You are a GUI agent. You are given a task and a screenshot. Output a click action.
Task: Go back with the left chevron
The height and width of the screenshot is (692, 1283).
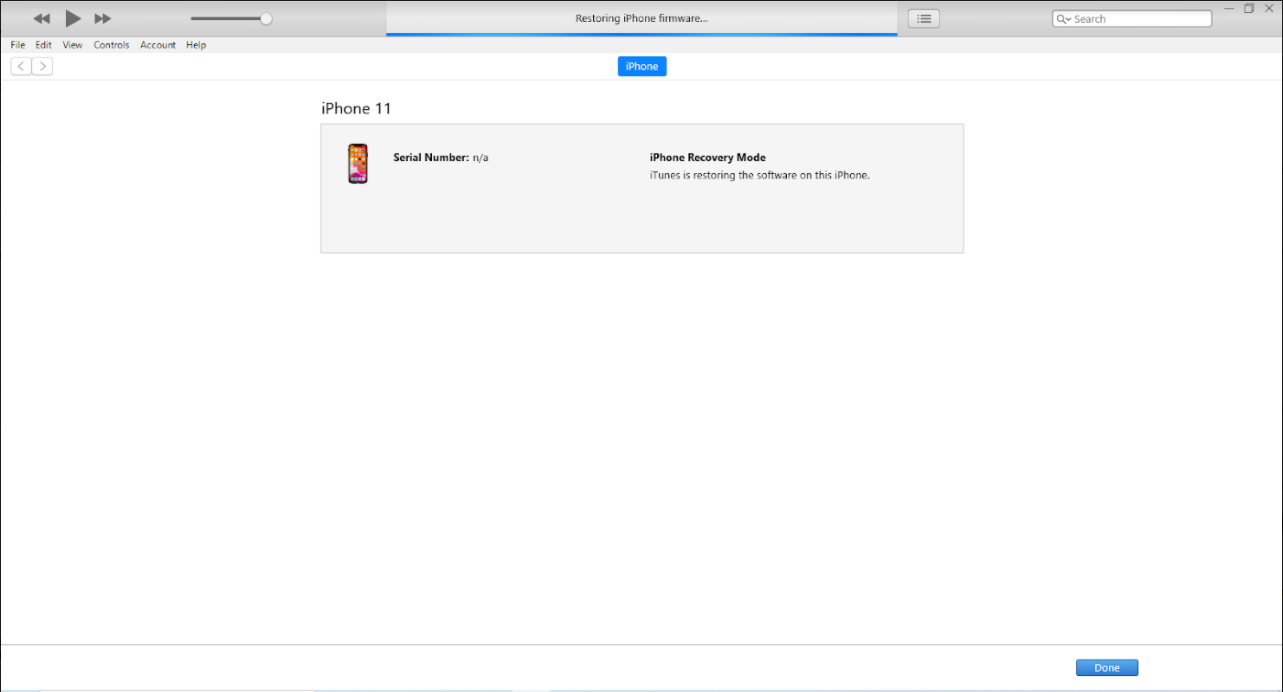point(21,66)
